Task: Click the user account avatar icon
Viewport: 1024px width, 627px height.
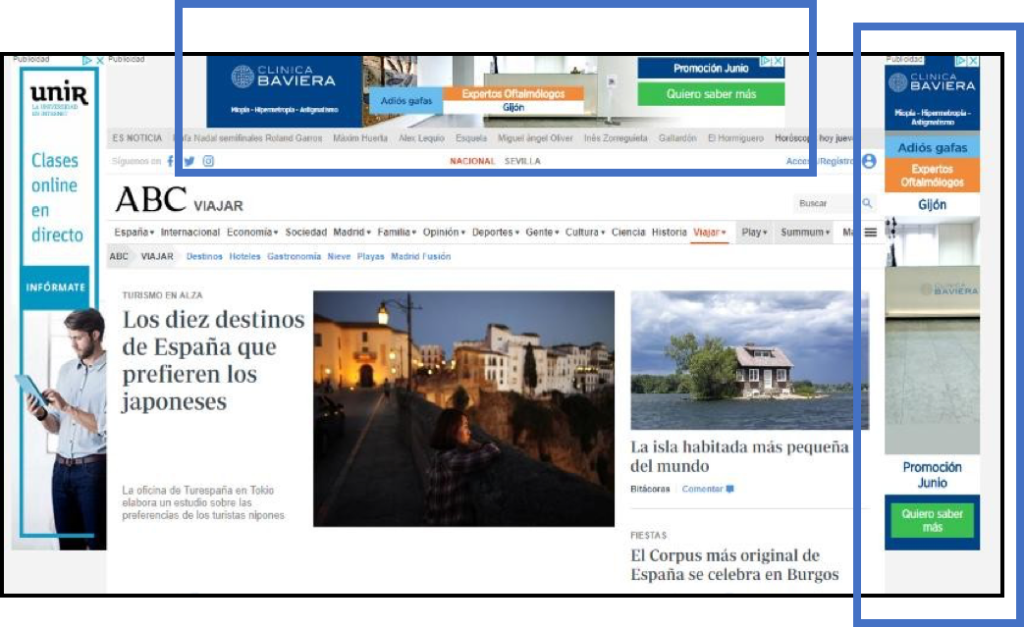Action: 868,161
